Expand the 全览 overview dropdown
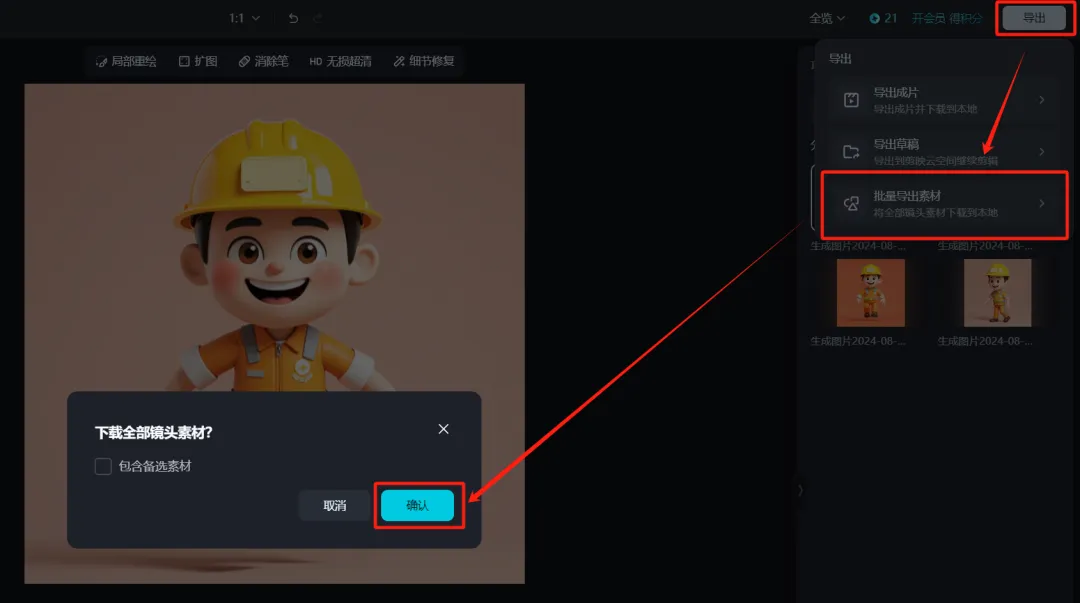The height and width of the screenshot is (603, 1080). [827, 18]
